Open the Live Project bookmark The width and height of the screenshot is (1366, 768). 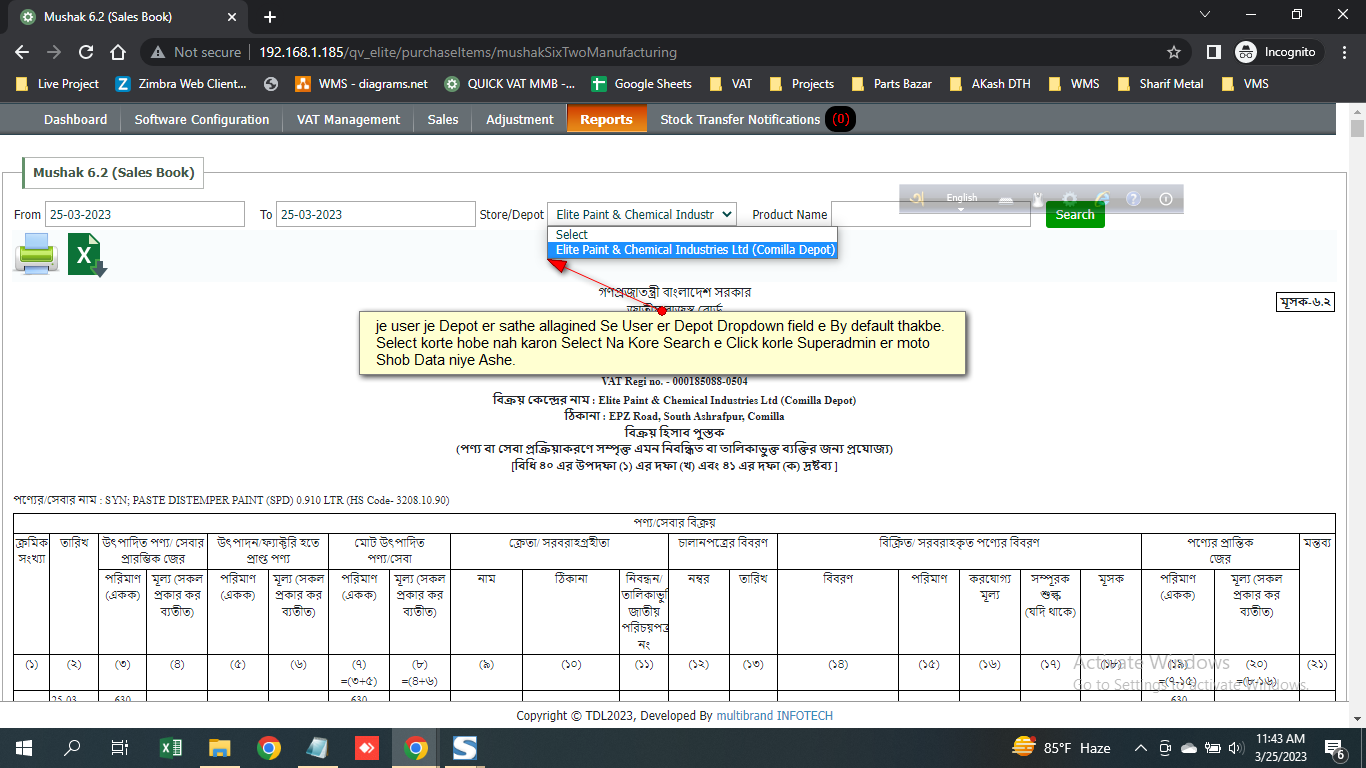58,84
